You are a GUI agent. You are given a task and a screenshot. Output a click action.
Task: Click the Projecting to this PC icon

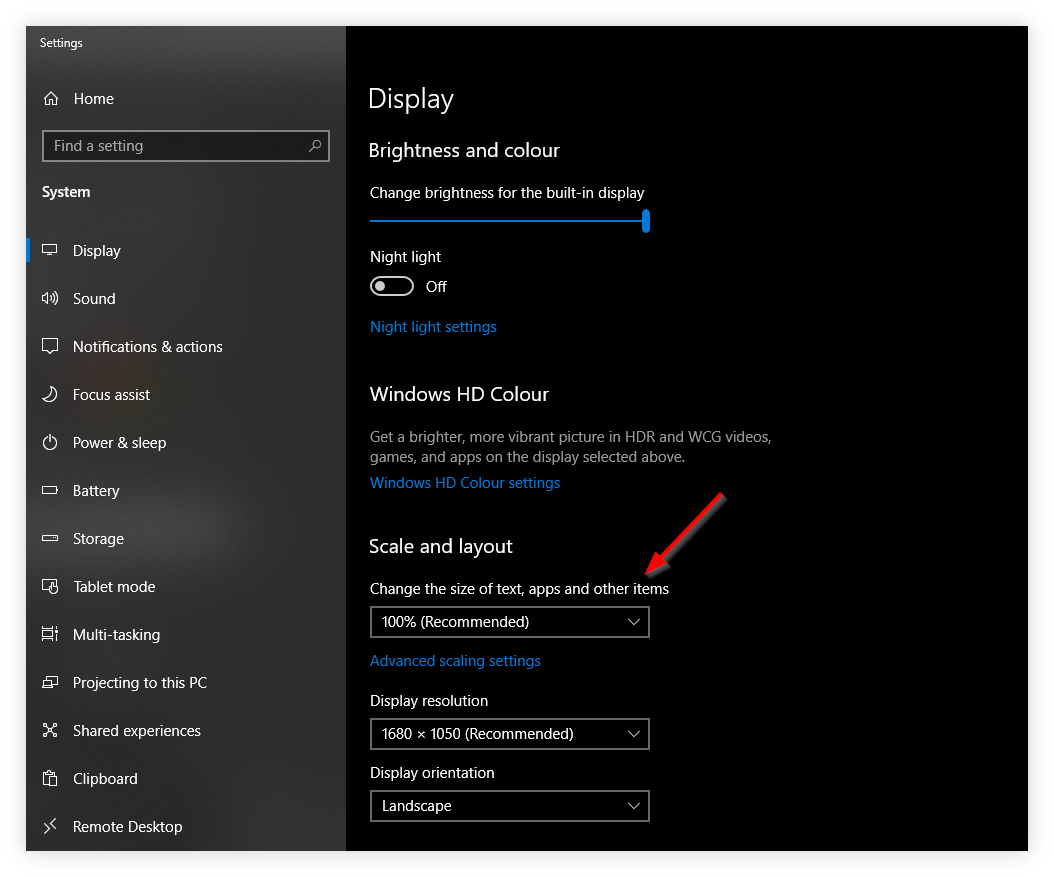click(x=50, y=682)
